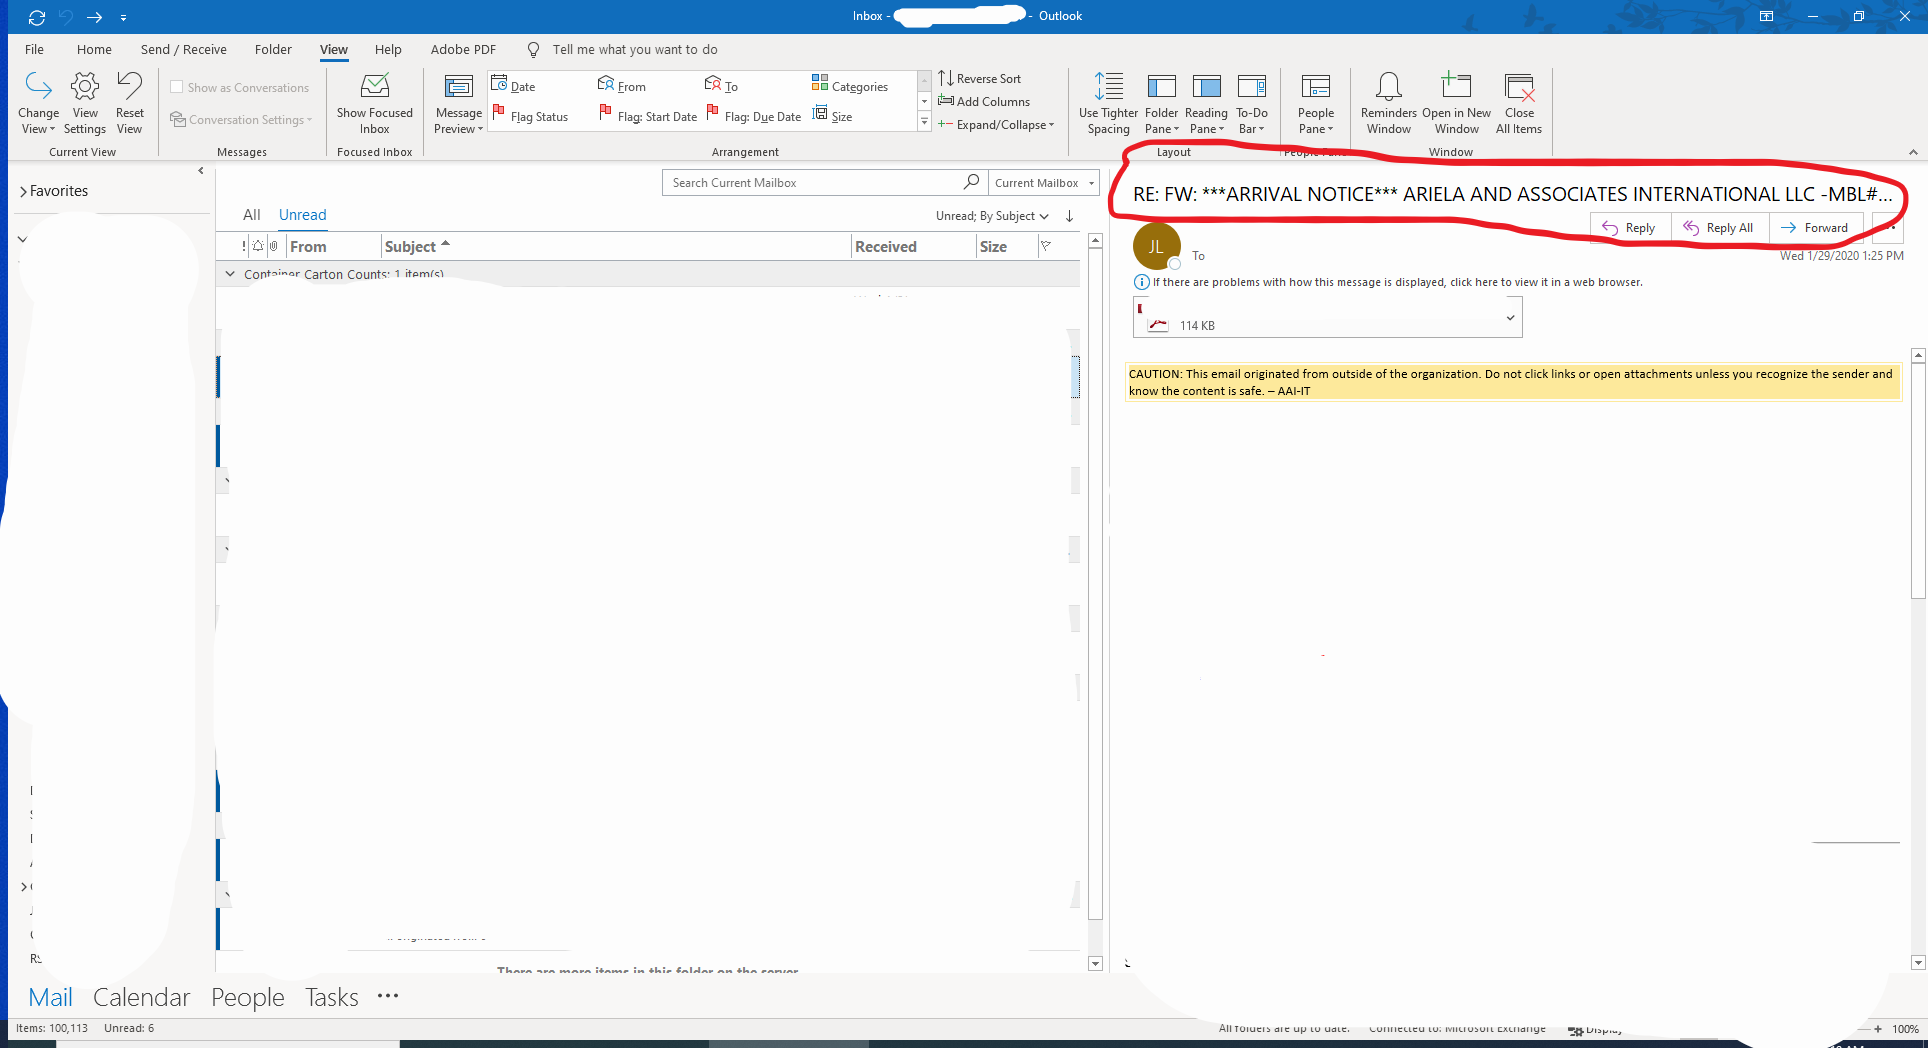Open People Pane options
This screenshot has width=1928, height=1048.
pos(1315,103)
